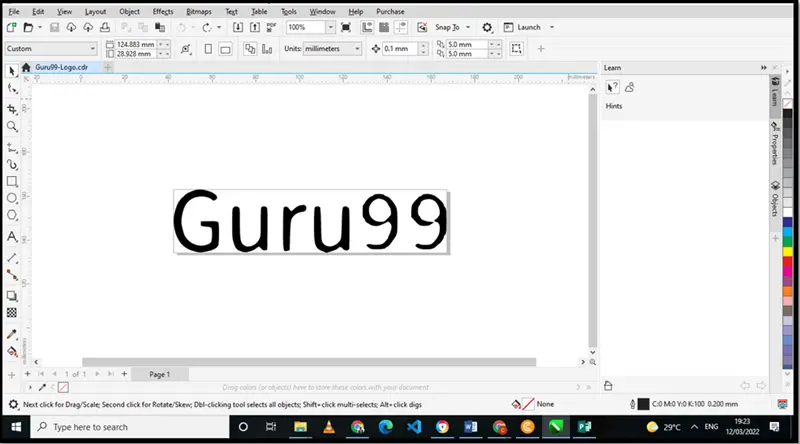
Task: Toggle Show guidelines button
Action: click(x=401, y=28)
